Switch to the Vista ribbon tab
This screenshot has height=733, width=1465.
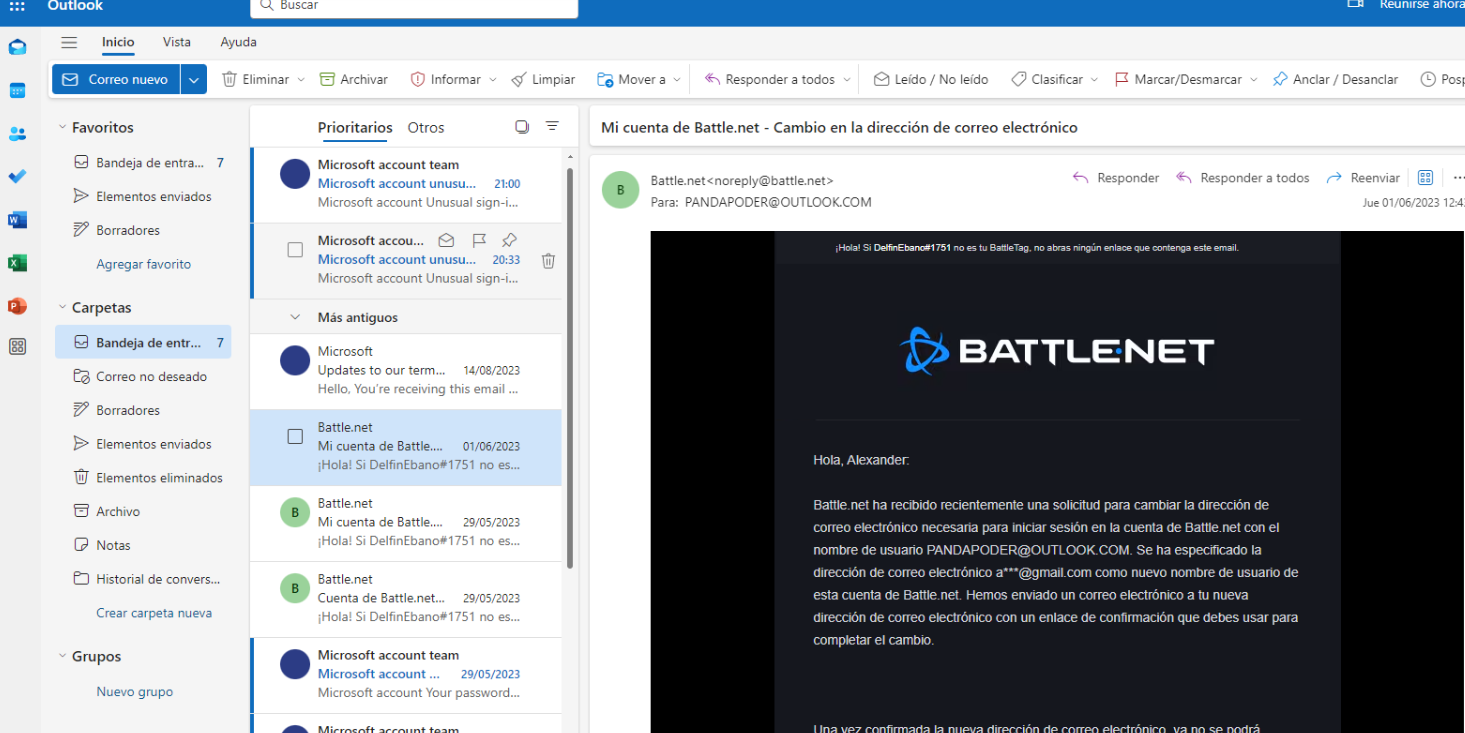click(x=177, y=42)
